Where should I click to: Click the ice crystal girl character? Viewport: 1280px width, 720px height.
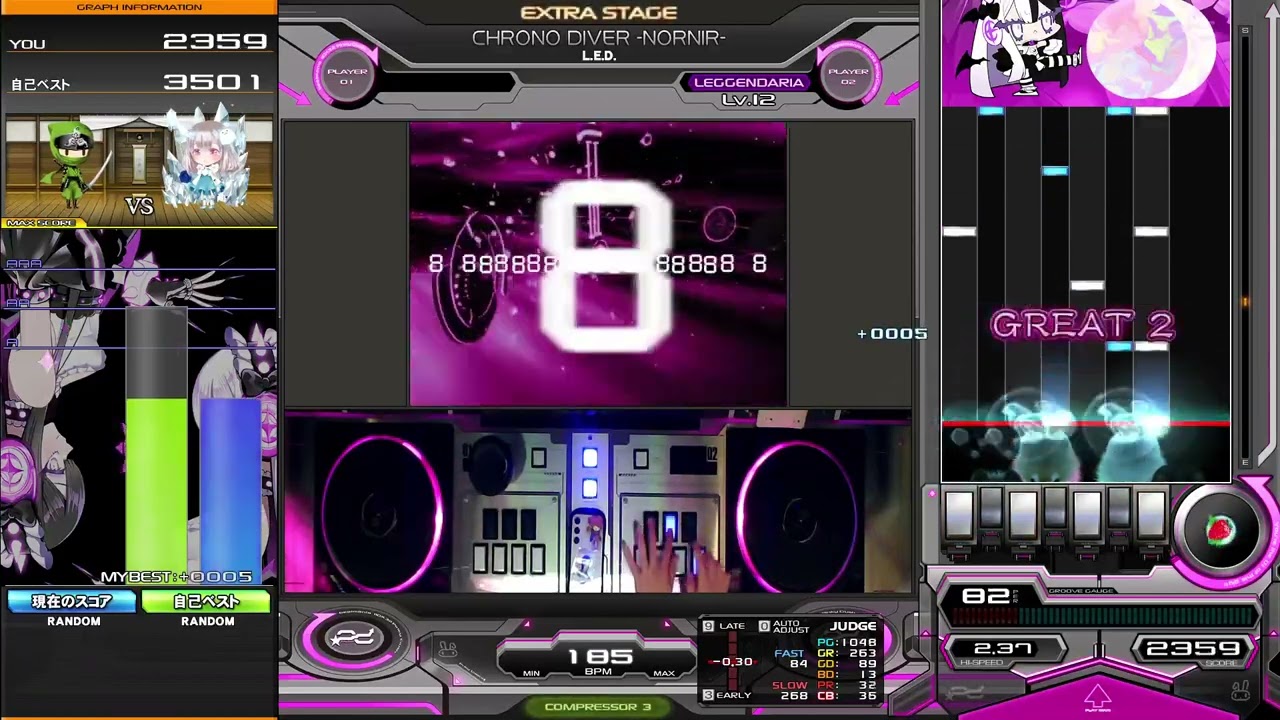(x=205, y=160)
